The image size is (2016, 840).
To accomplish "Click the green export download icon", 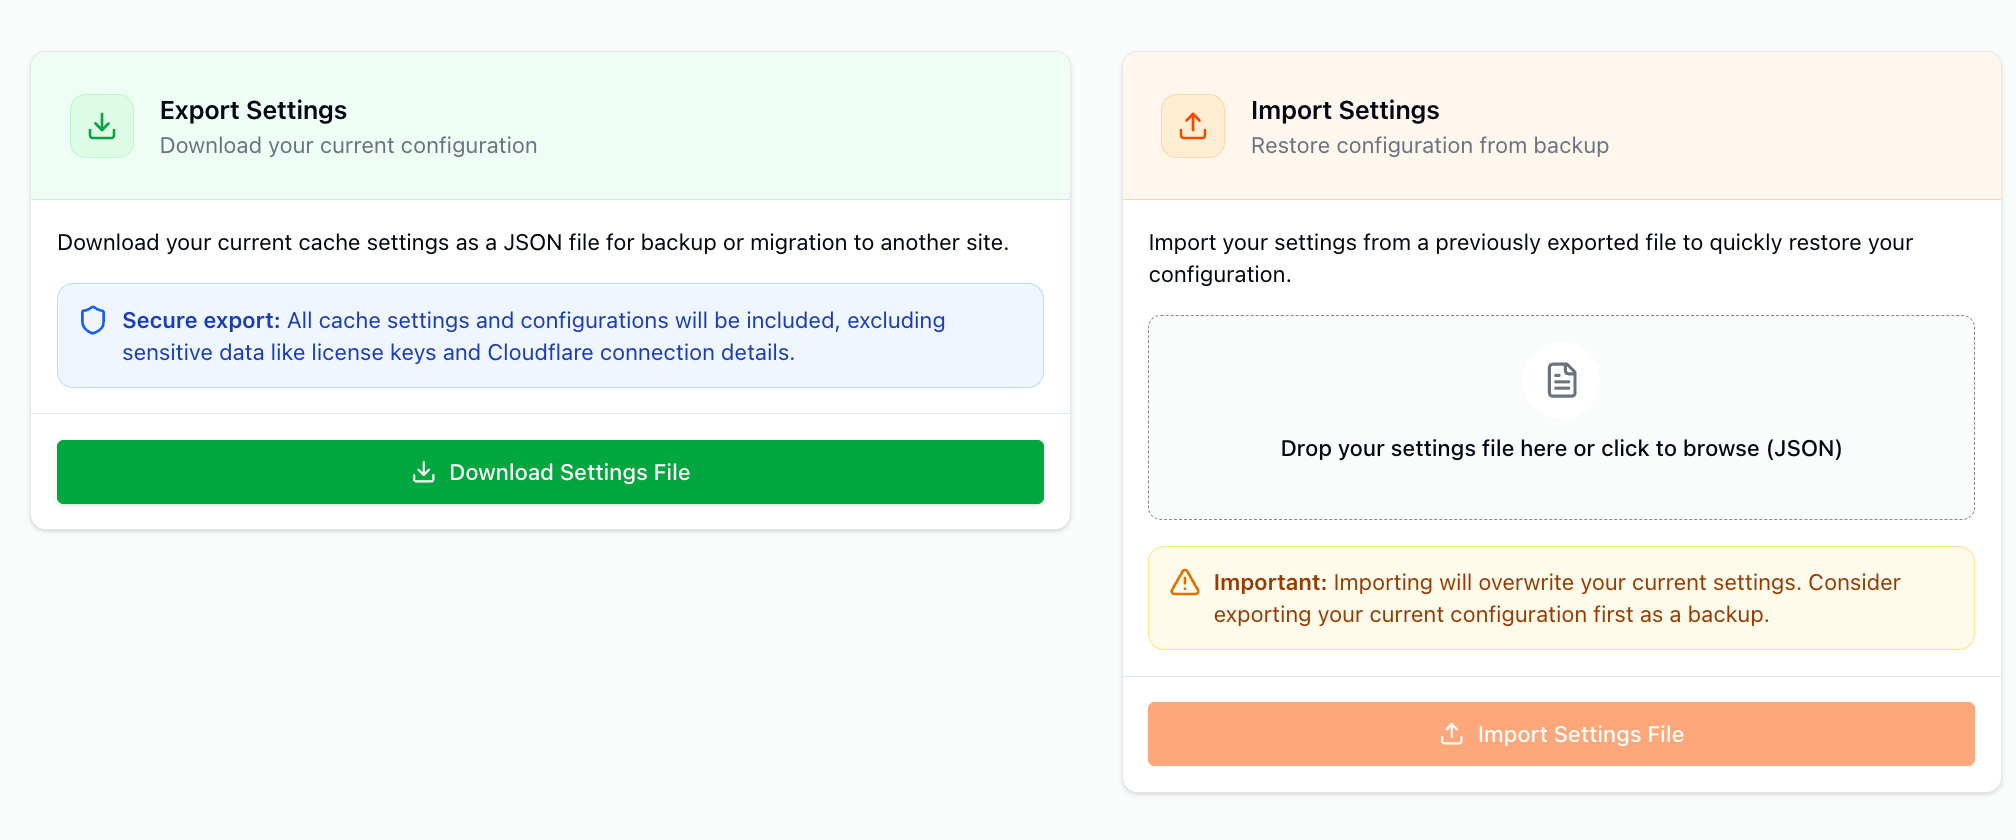I will point(102,126).
